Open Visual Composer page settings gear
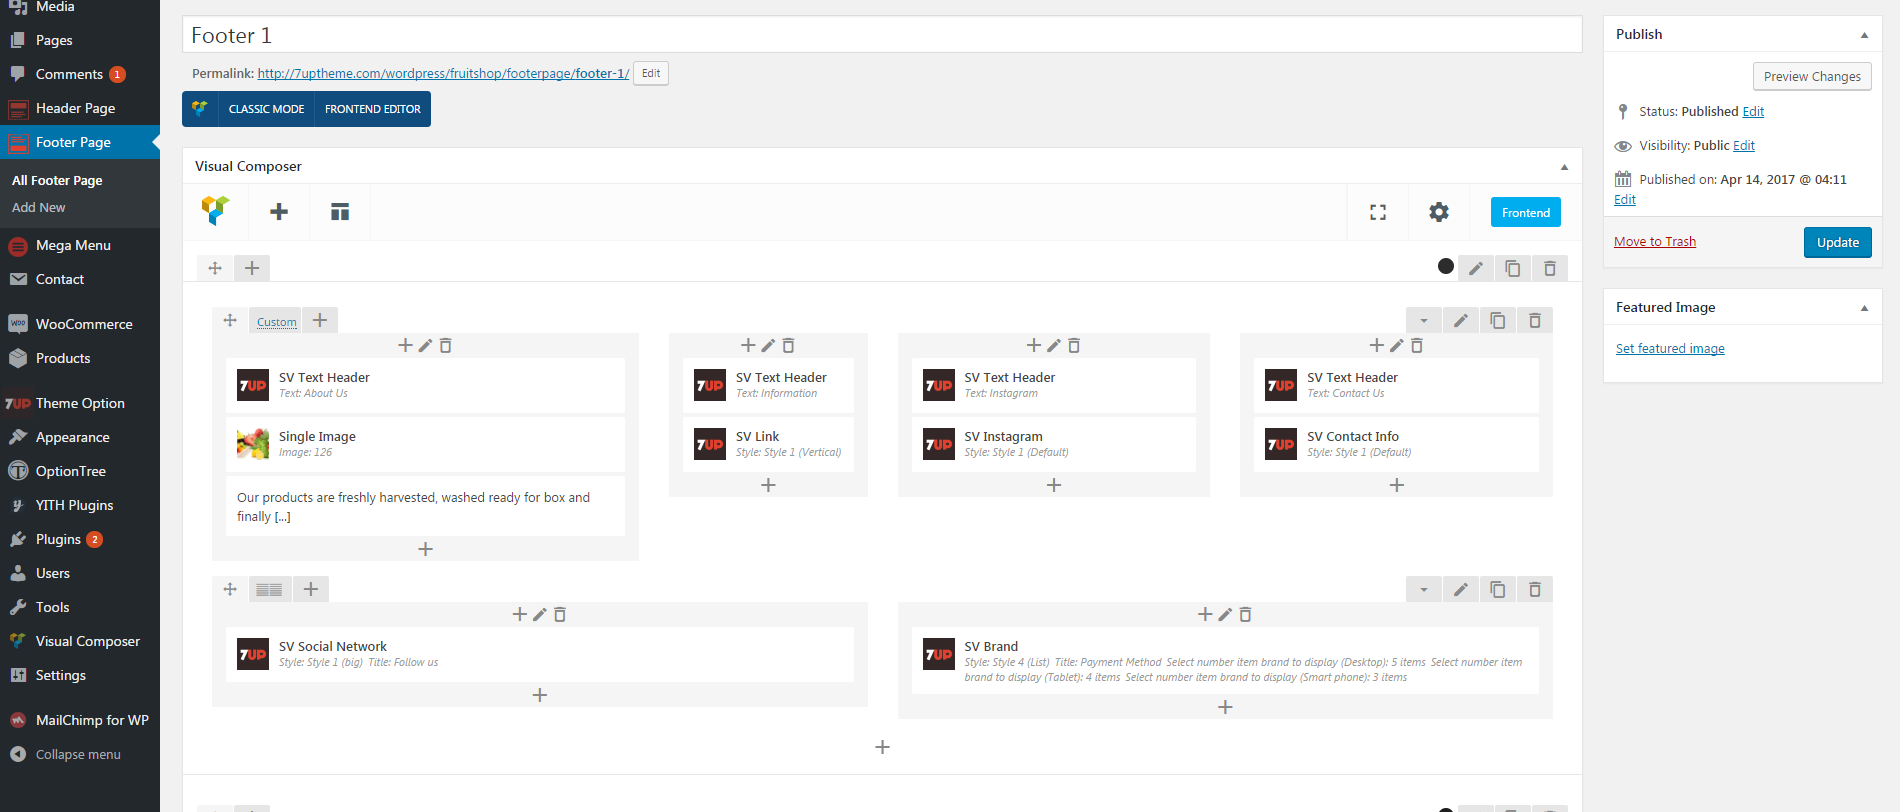This screenshot has height=812, width=1900. (x=1438, y=212)
